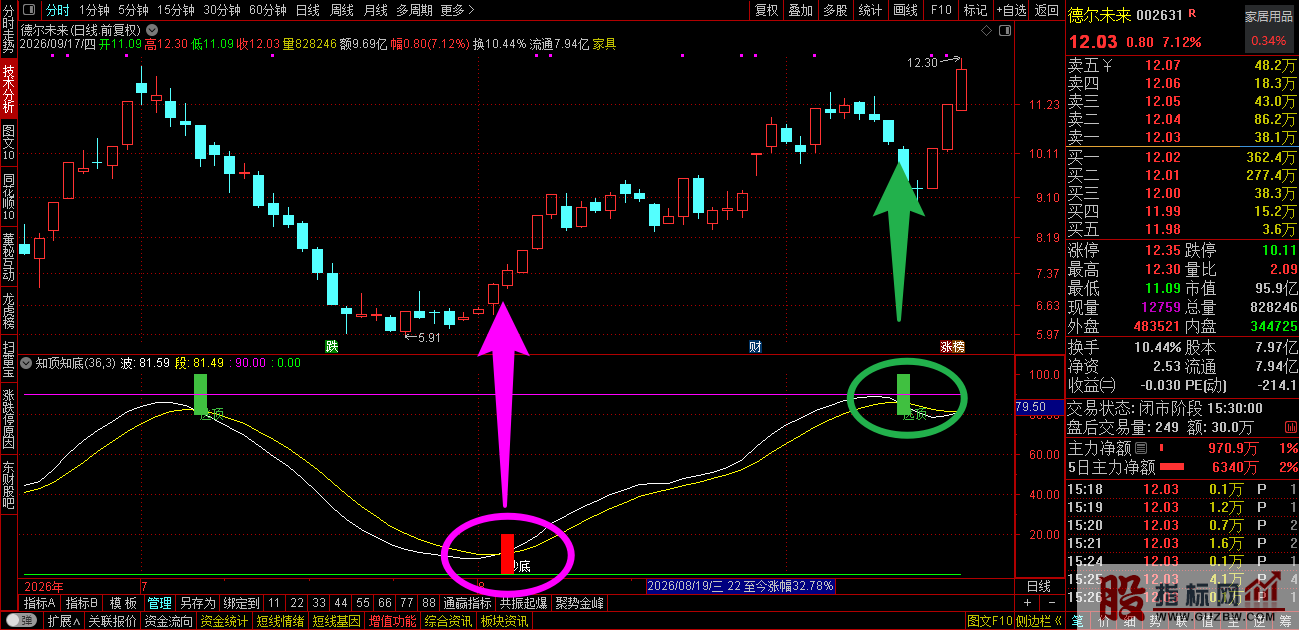Click the circled arrow beside 德尔未来(日线,前复权)

coord(150,31)
